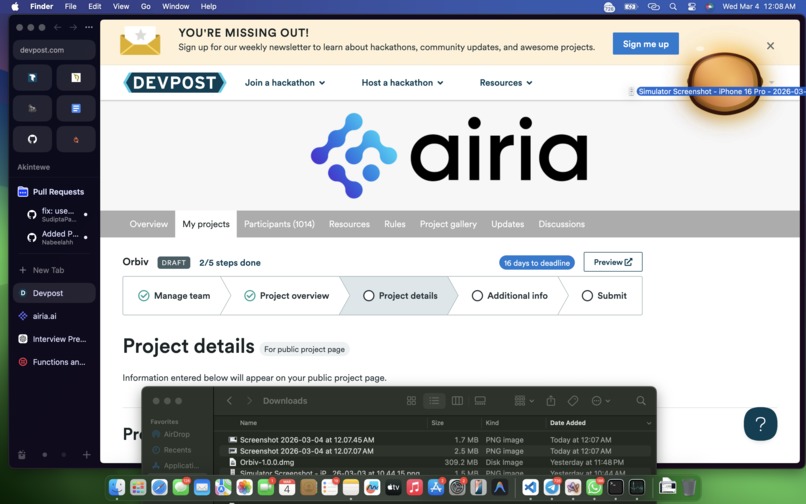Click the Devpost logo
The image size is (806, 504).
tap(175, 82)
